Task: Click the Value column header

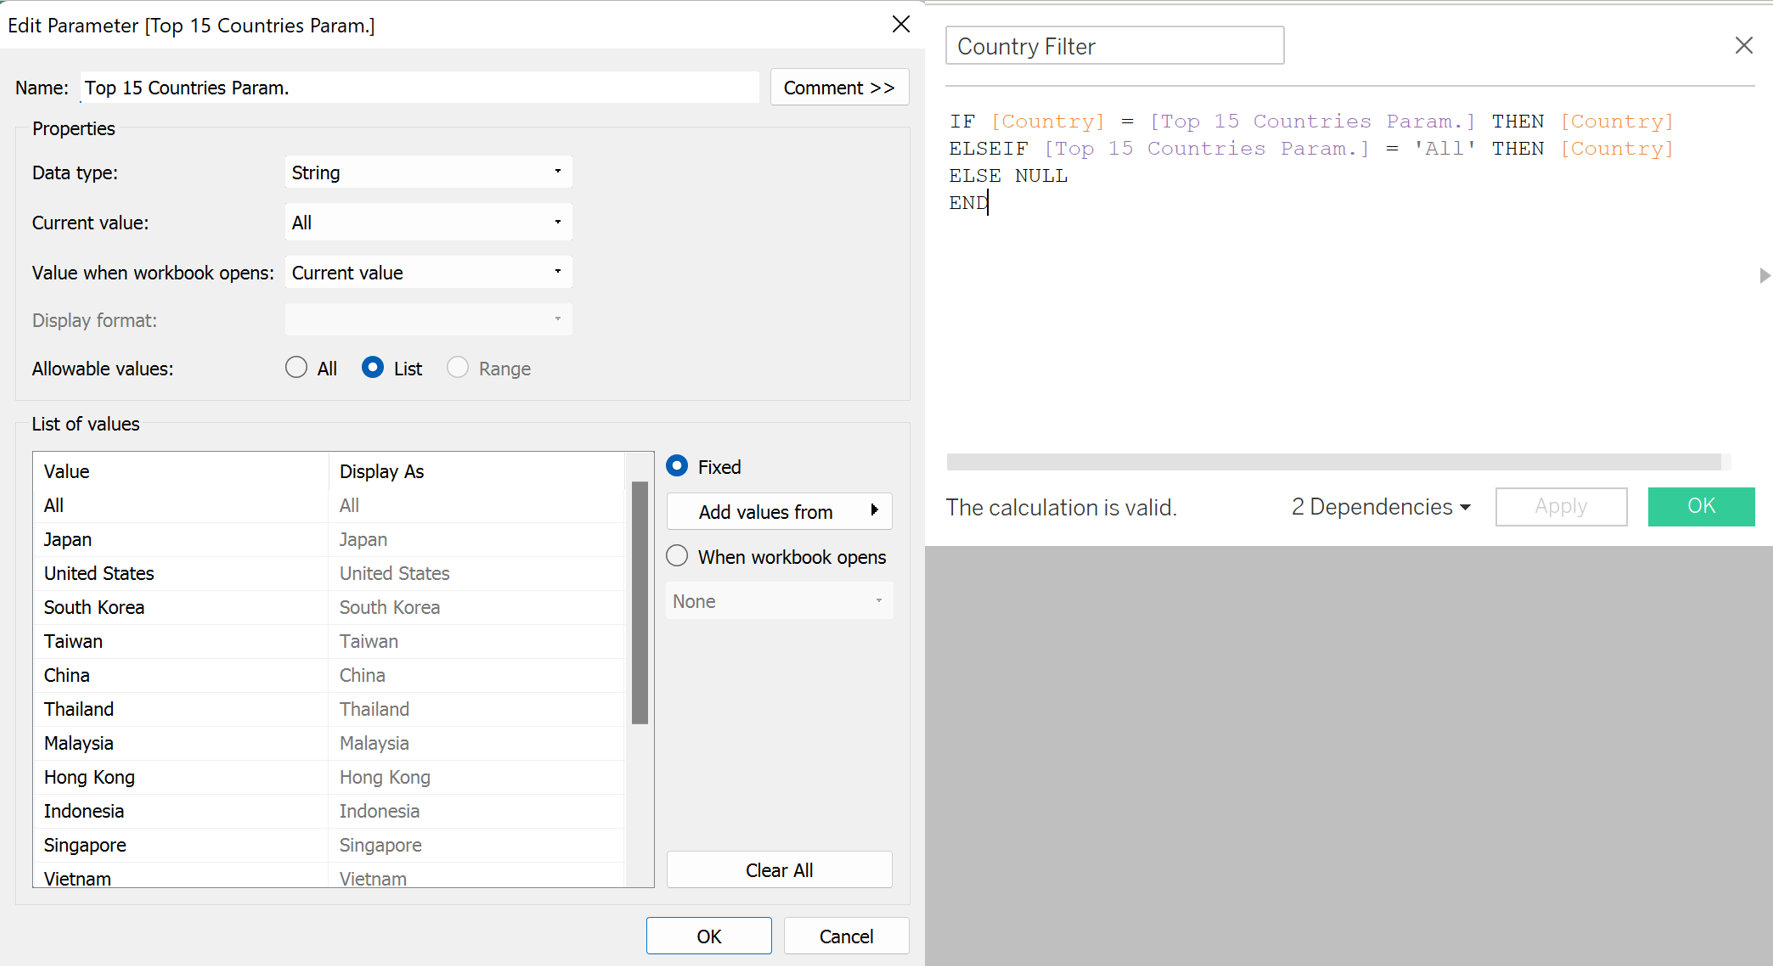Action: pos(181,471)
